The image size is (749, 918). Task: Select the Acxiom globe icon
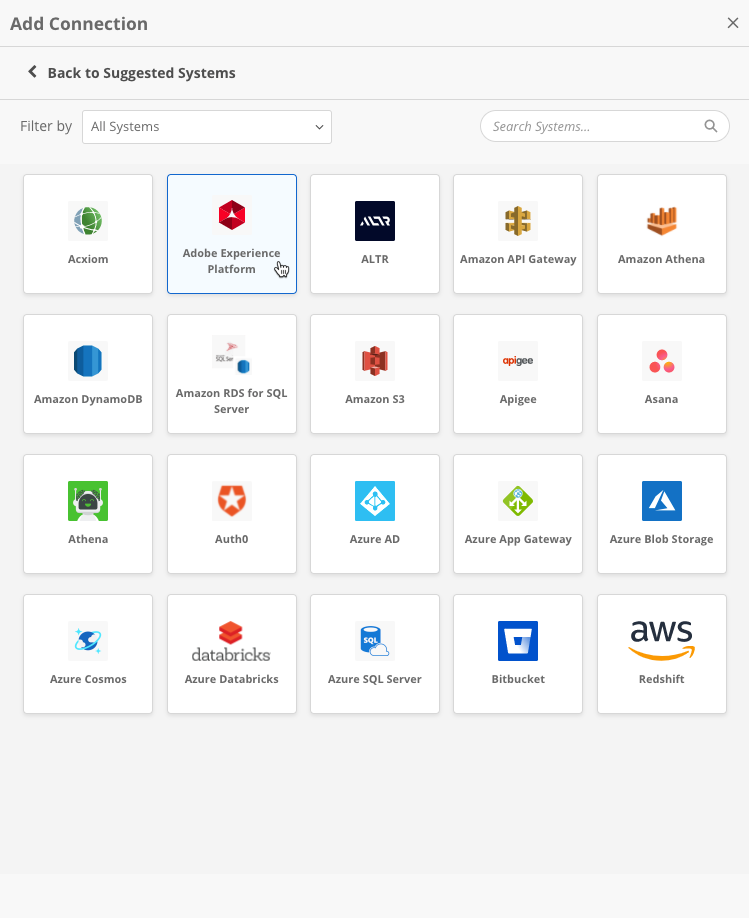88,220
